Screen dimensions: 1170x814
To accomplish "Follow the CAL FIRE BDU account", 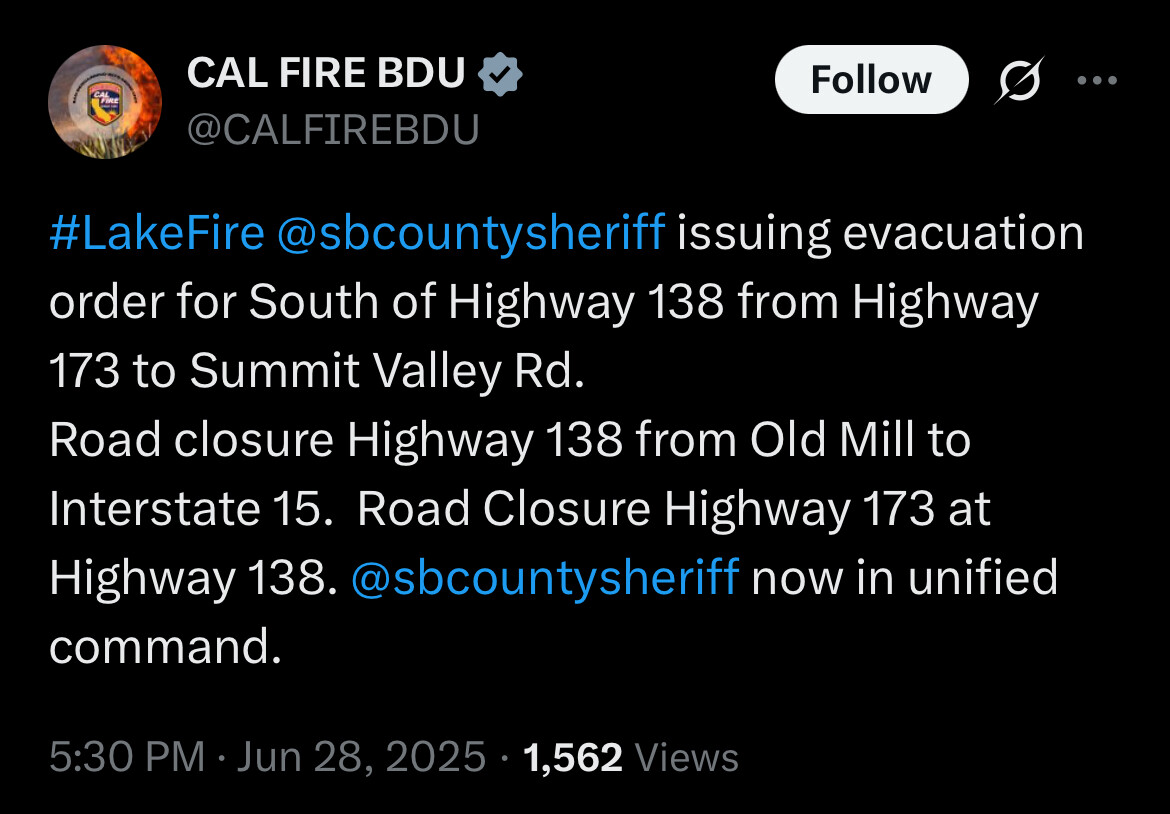I will point(872,80).
